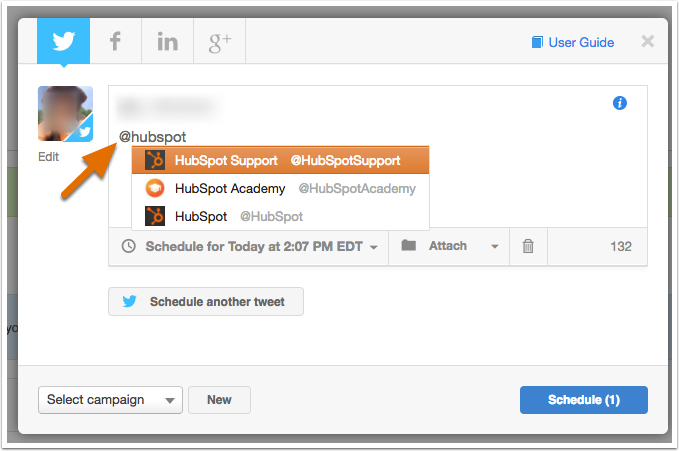Switch to the Twitter tab
The width and height of the screenshot is (679, 451).
(63, 41)
